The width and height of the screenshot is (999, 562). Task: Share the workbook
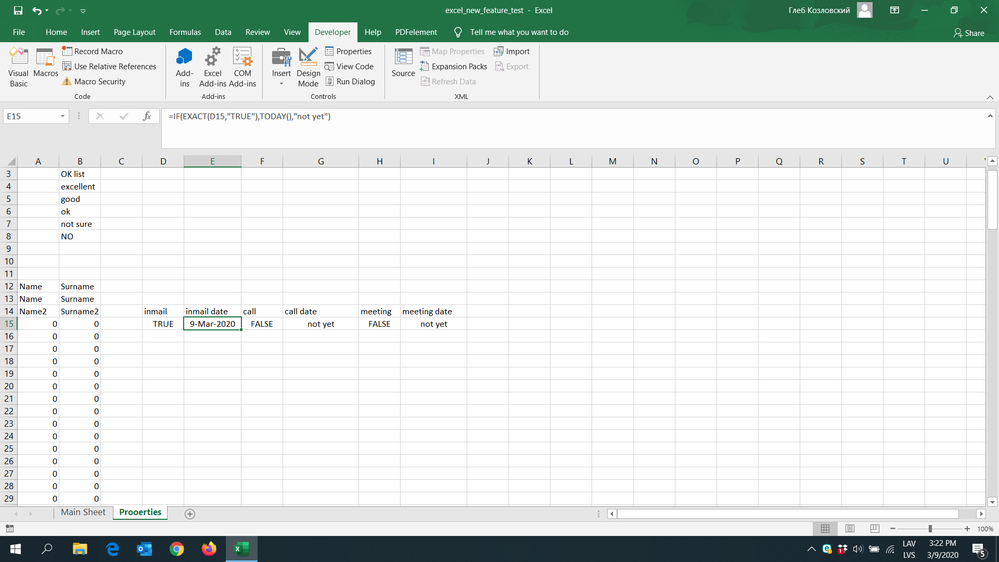click(x=968, y=32)
